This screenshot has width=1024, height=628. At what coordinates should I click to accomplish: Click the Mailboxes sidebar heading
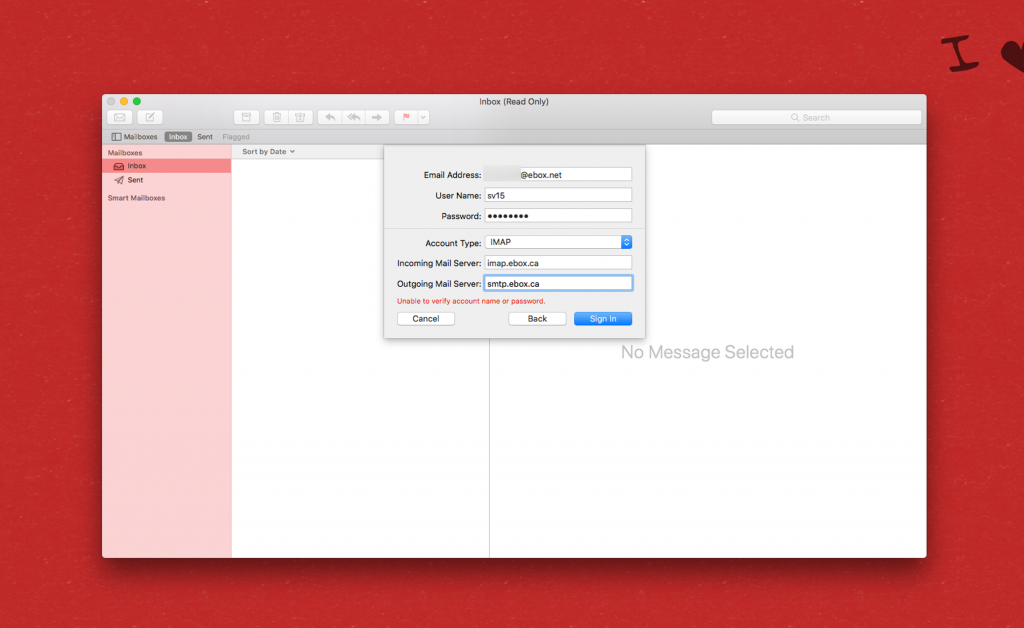click(125, 153)
